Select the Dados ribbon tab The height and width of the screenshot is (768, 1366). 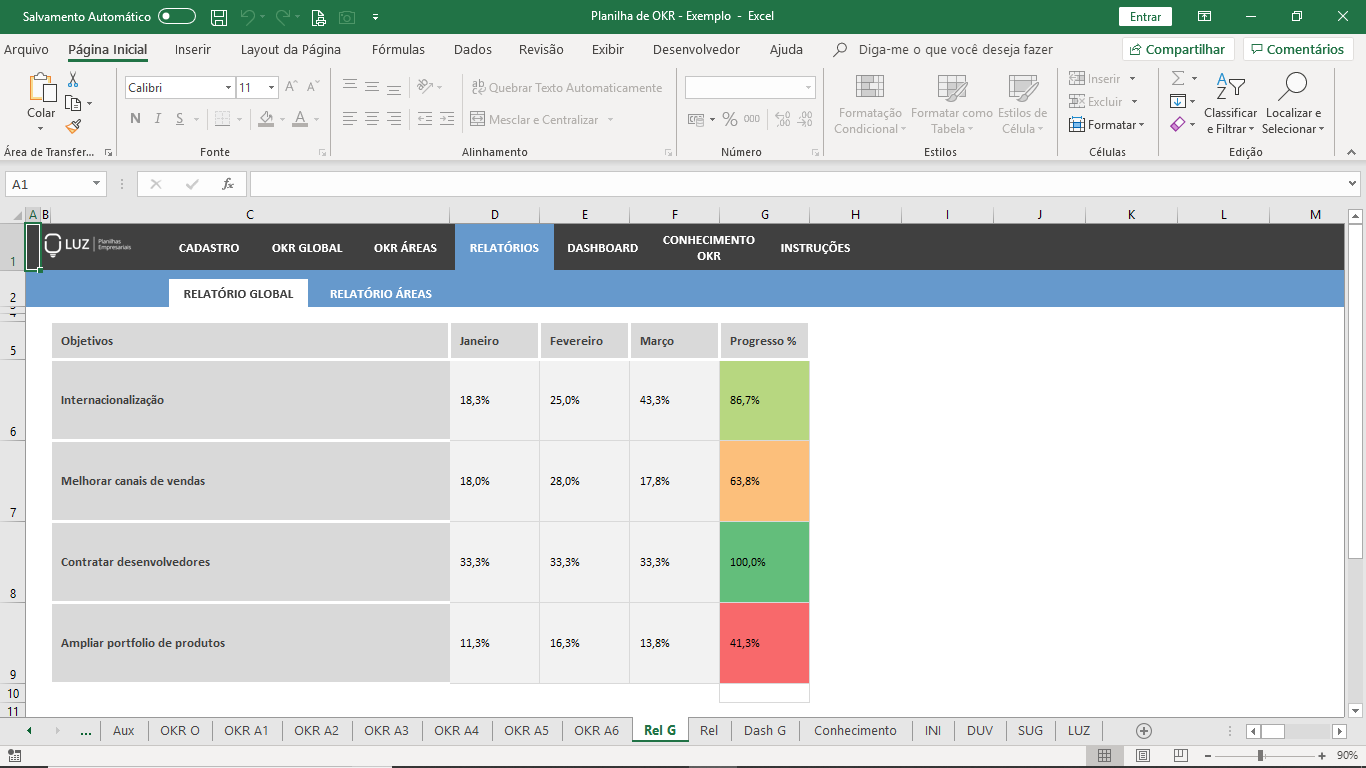tap(473, 49)
